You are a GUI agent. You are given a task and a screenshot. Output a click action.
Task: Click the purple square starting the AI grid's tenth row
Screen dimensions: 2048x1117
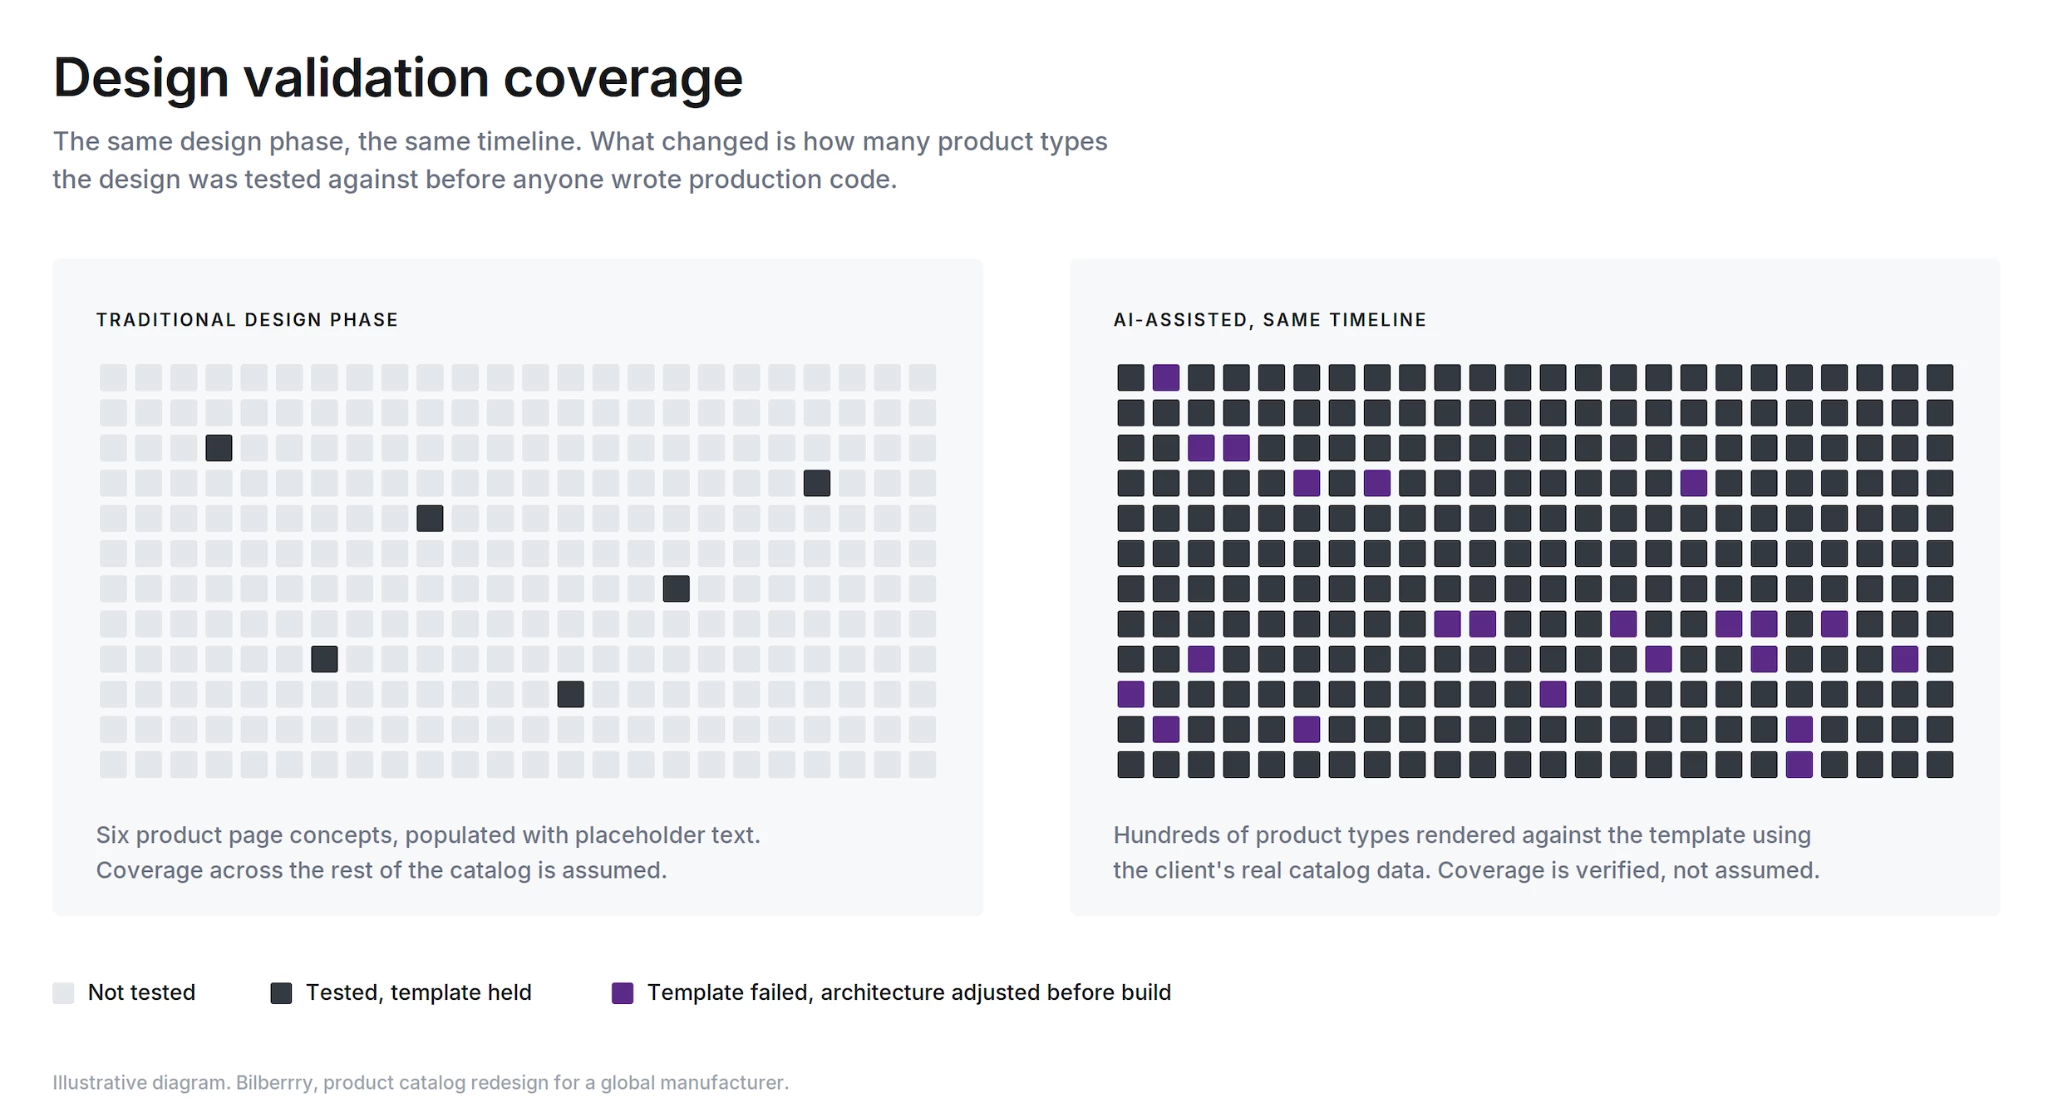click(x=1131, y=694)
